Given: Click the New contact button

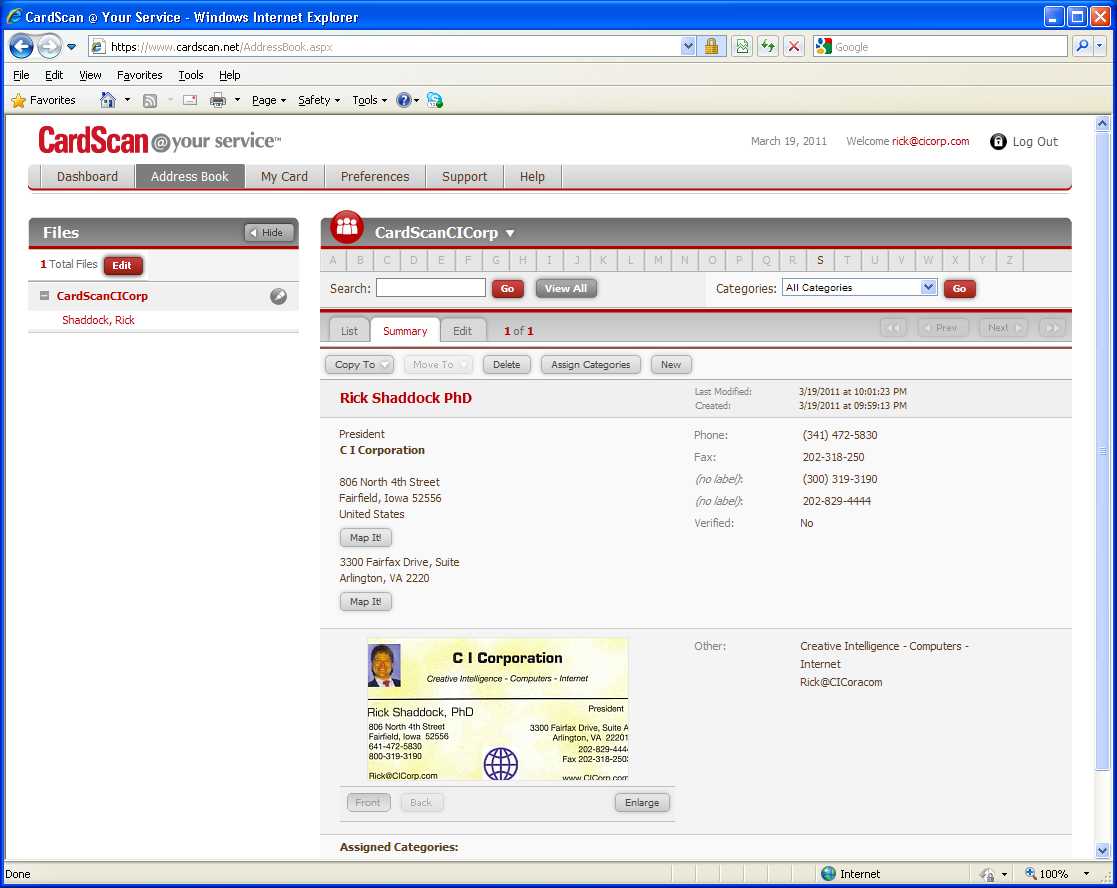Looking at the screenshot, I should pyautogui.click(x=671, y=365).
